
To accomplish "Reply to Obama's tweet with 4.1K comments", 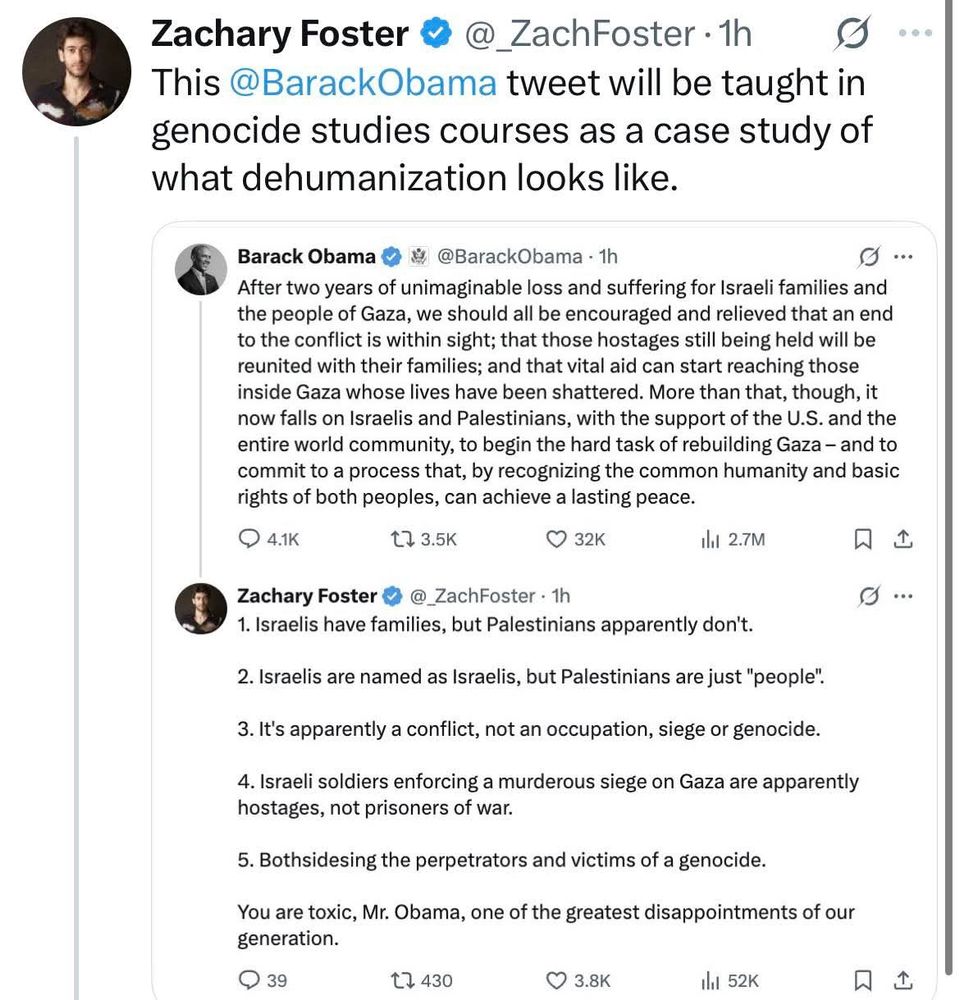I will point(250,539).
